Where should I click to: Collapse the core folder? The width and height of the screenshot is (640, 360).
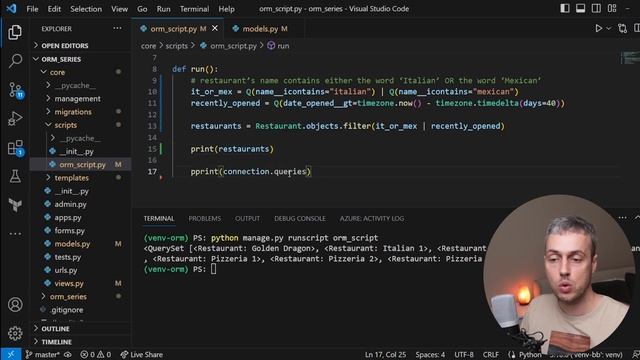pyautogui.click(x=81, y=72)
